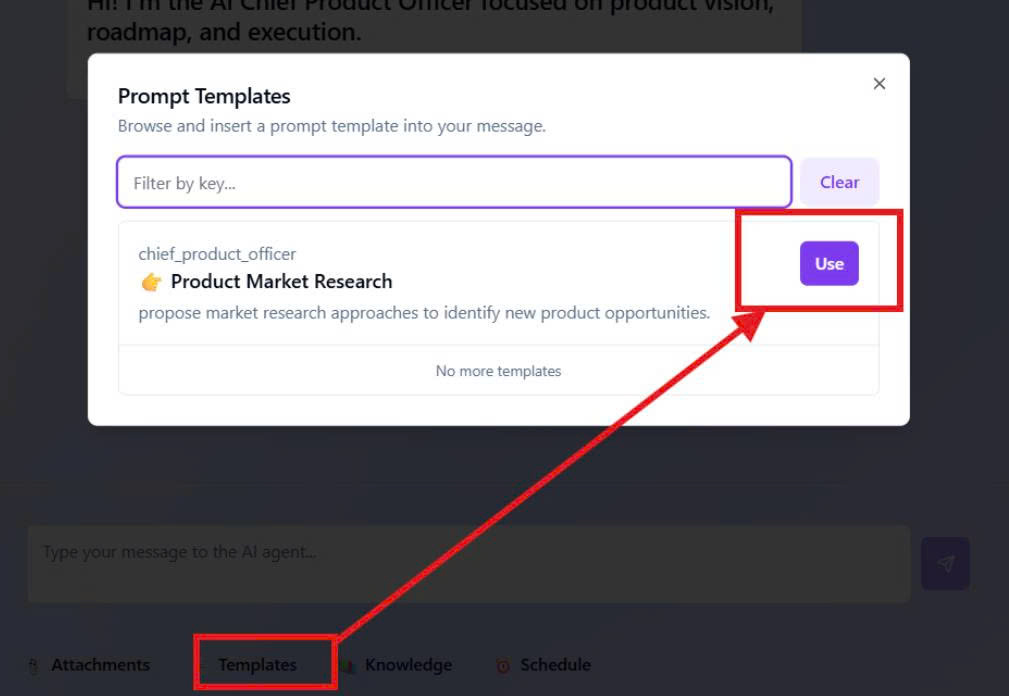
Task: Click the red Schedule clock icon
Action: [503, 665]
